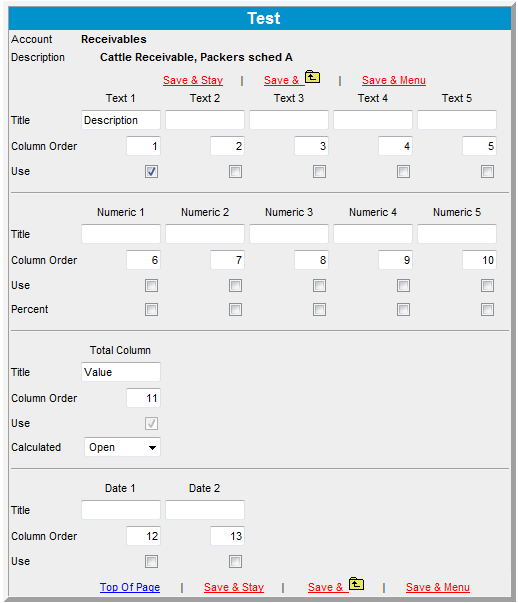Image resolution: width=518 pixels, height=603 pixels.
Task: Click the bottom Save & Stay link
Action: click(x=234, y=587)
